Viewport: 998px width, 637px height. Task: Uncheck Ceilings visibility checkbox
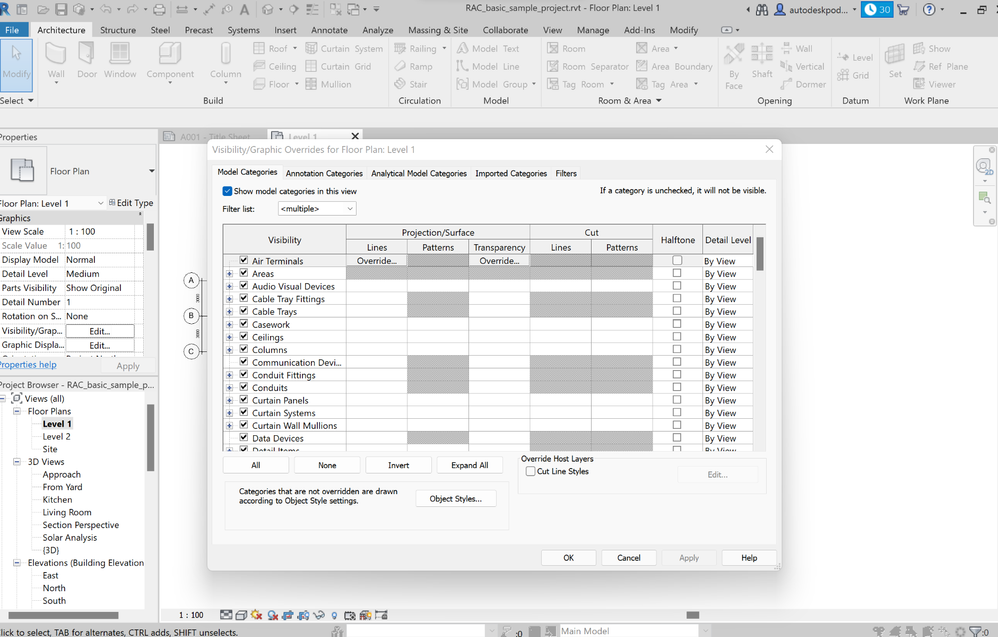(x=243, y=337)
